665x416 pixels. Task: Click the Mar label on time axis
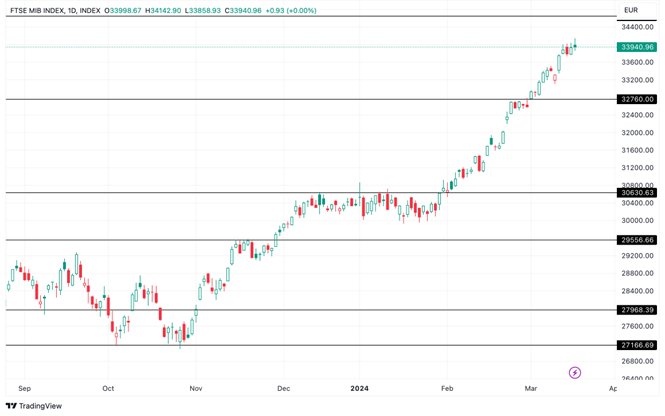coord(531,388)
